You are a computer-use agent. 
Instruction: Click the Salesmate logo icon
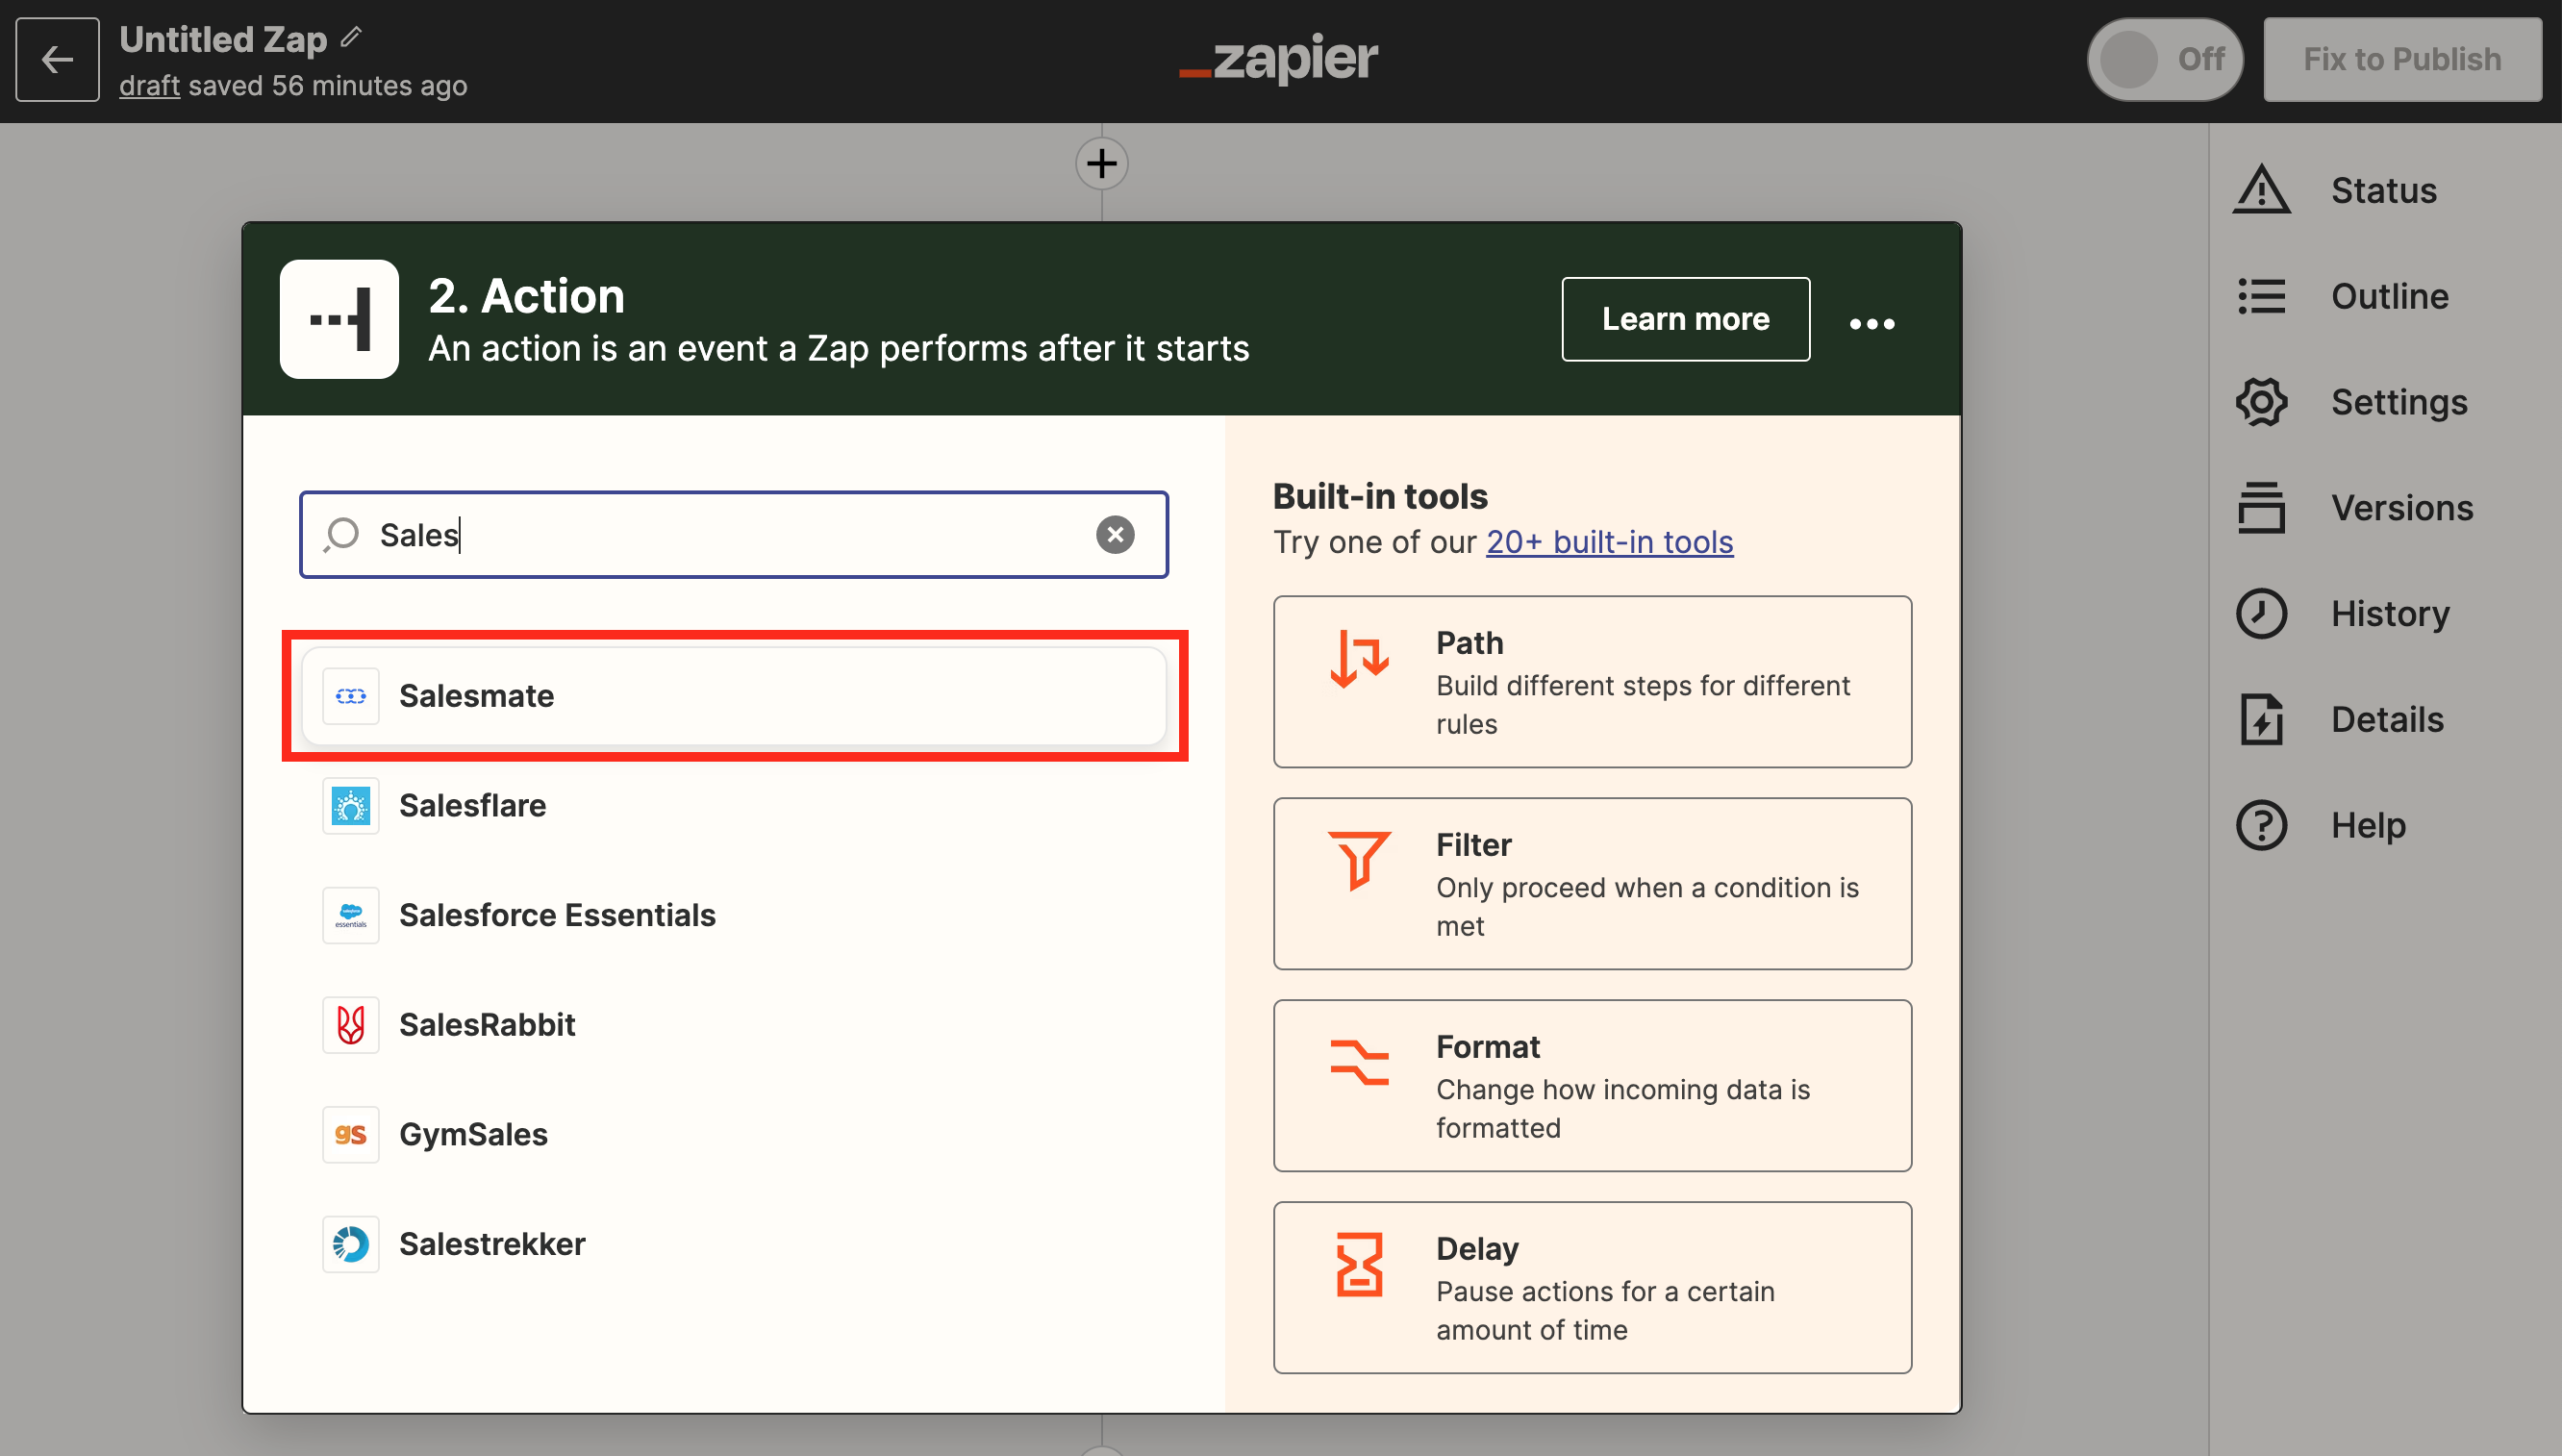coord(350,696)
